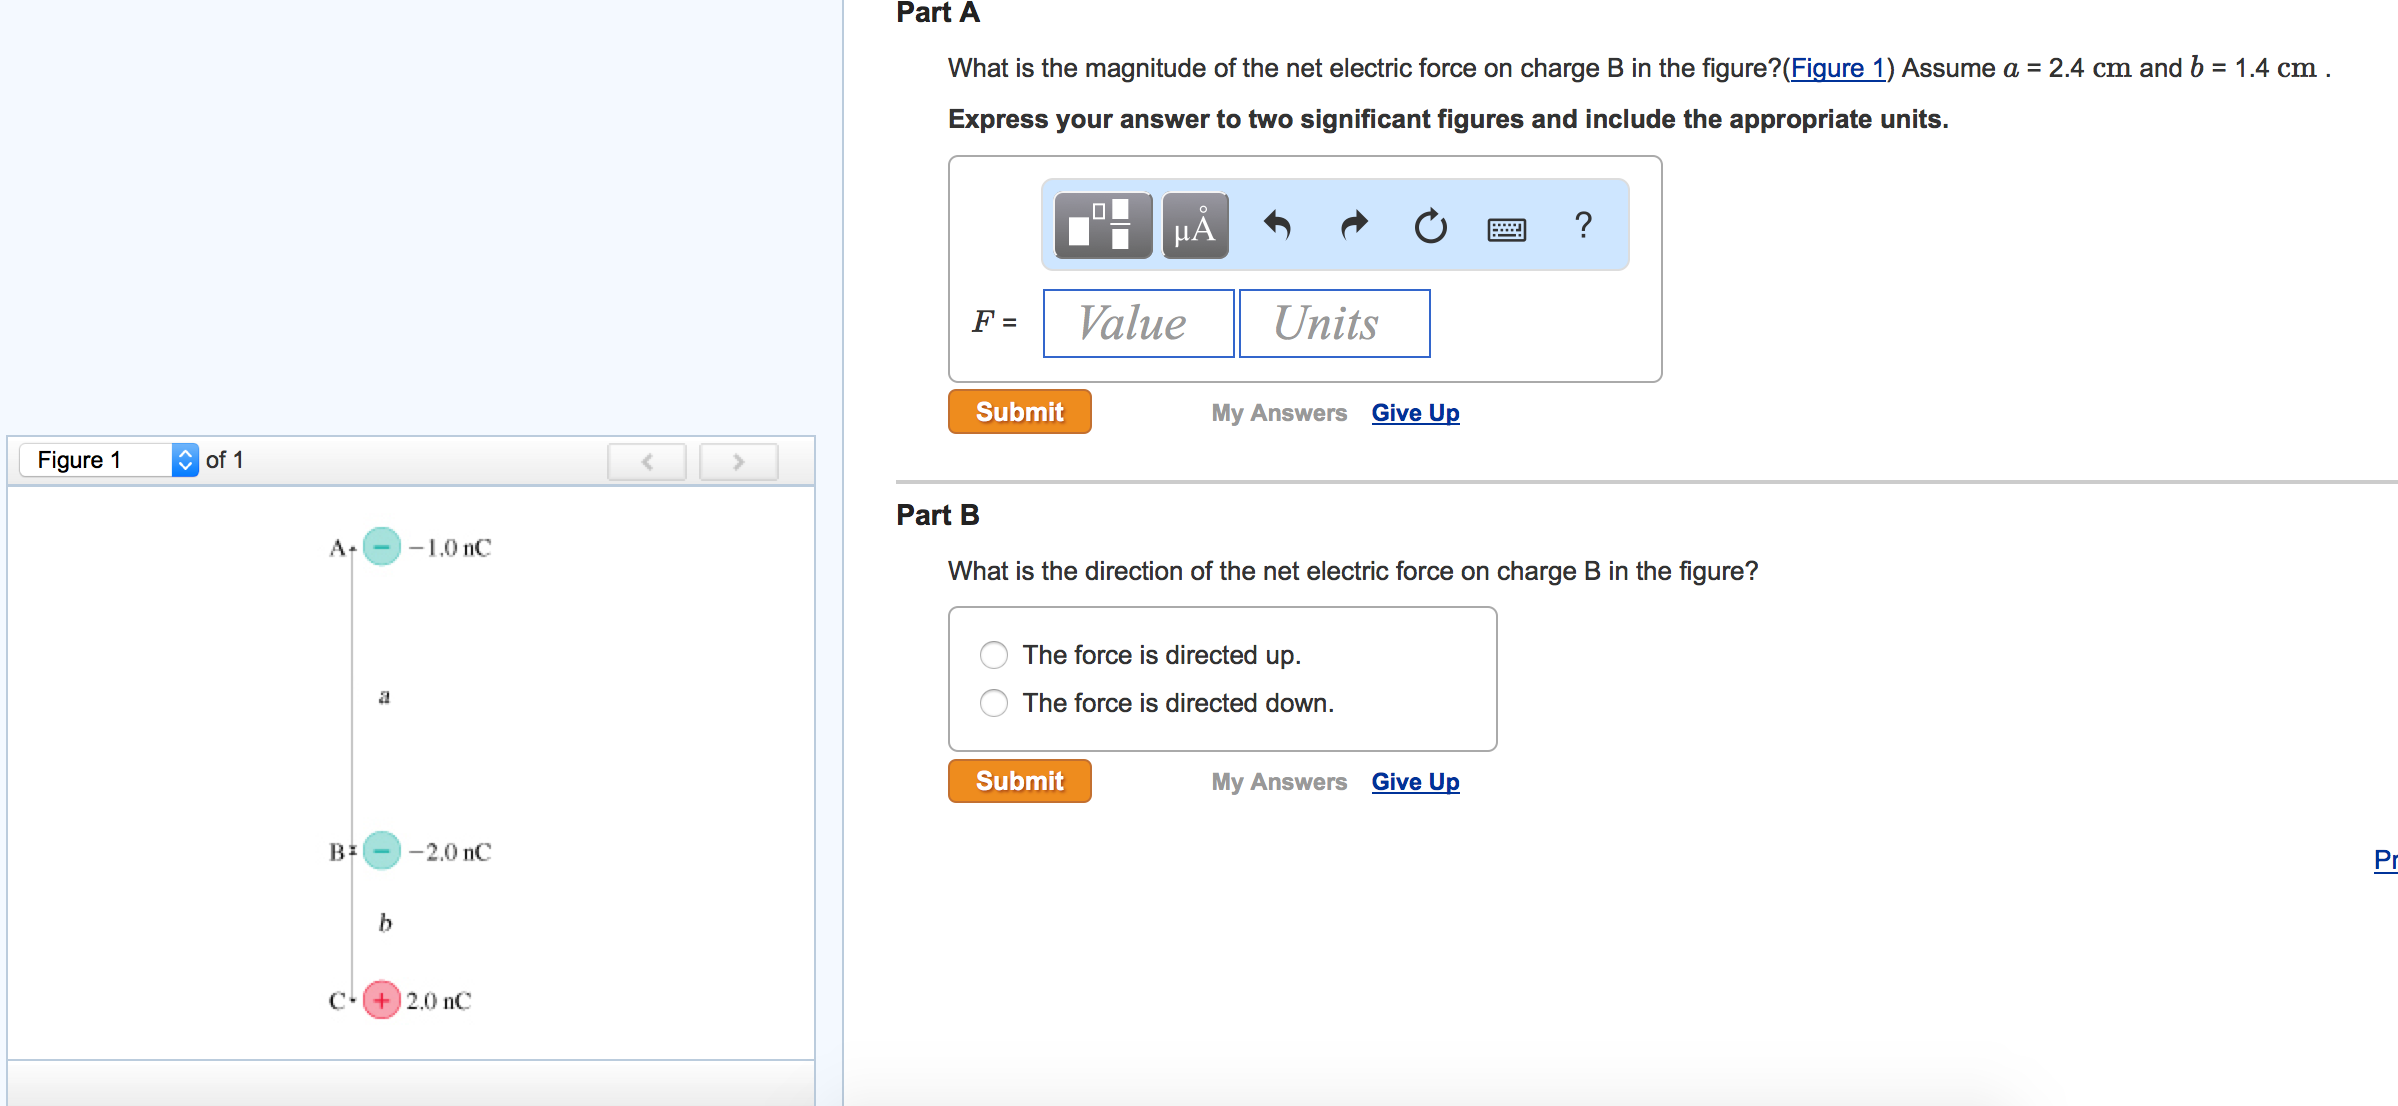The image size is (2398, 1106).
Task: Click Give Up link for Part B
Action: tap(1415, 782)
